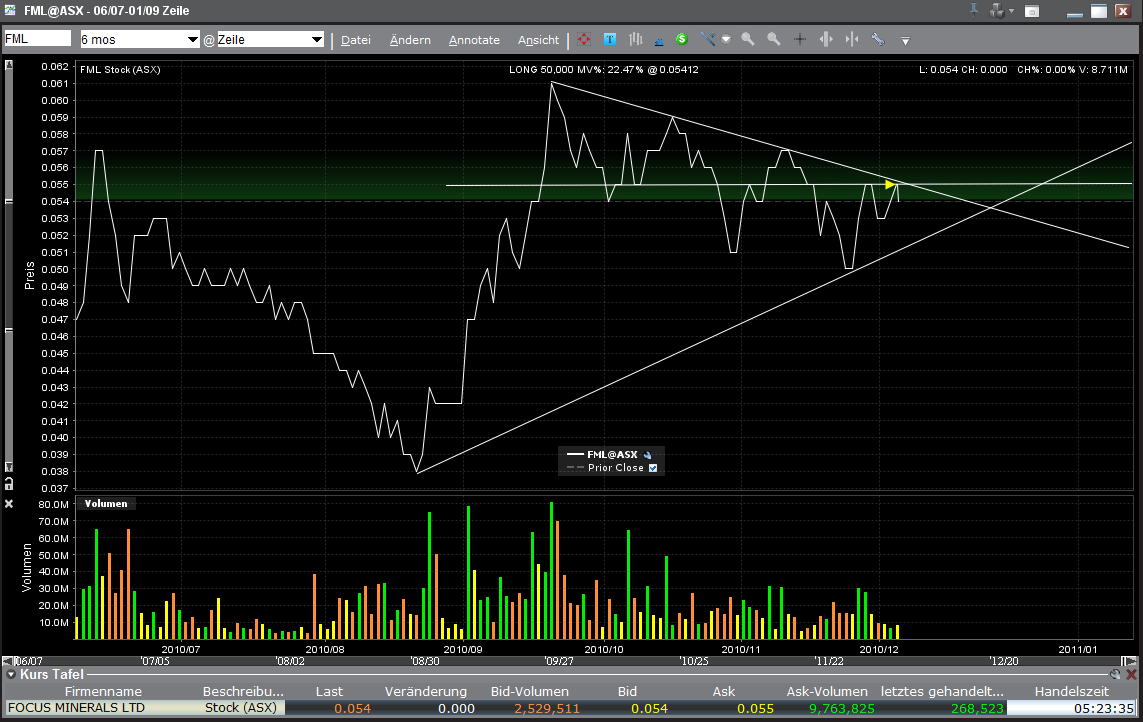
Task: Click the Ask-Volumen column header
Action: [827, 691]
